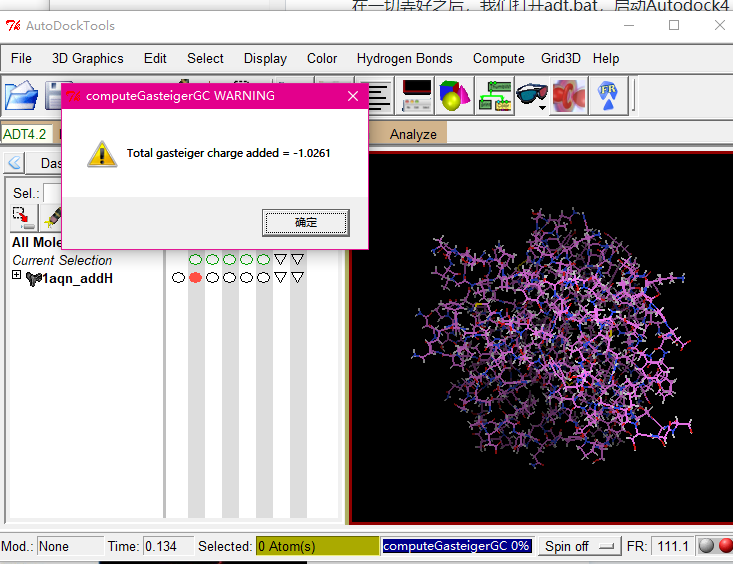
Task: Click the colored 3D shapes icon
Action: (455, 96)
